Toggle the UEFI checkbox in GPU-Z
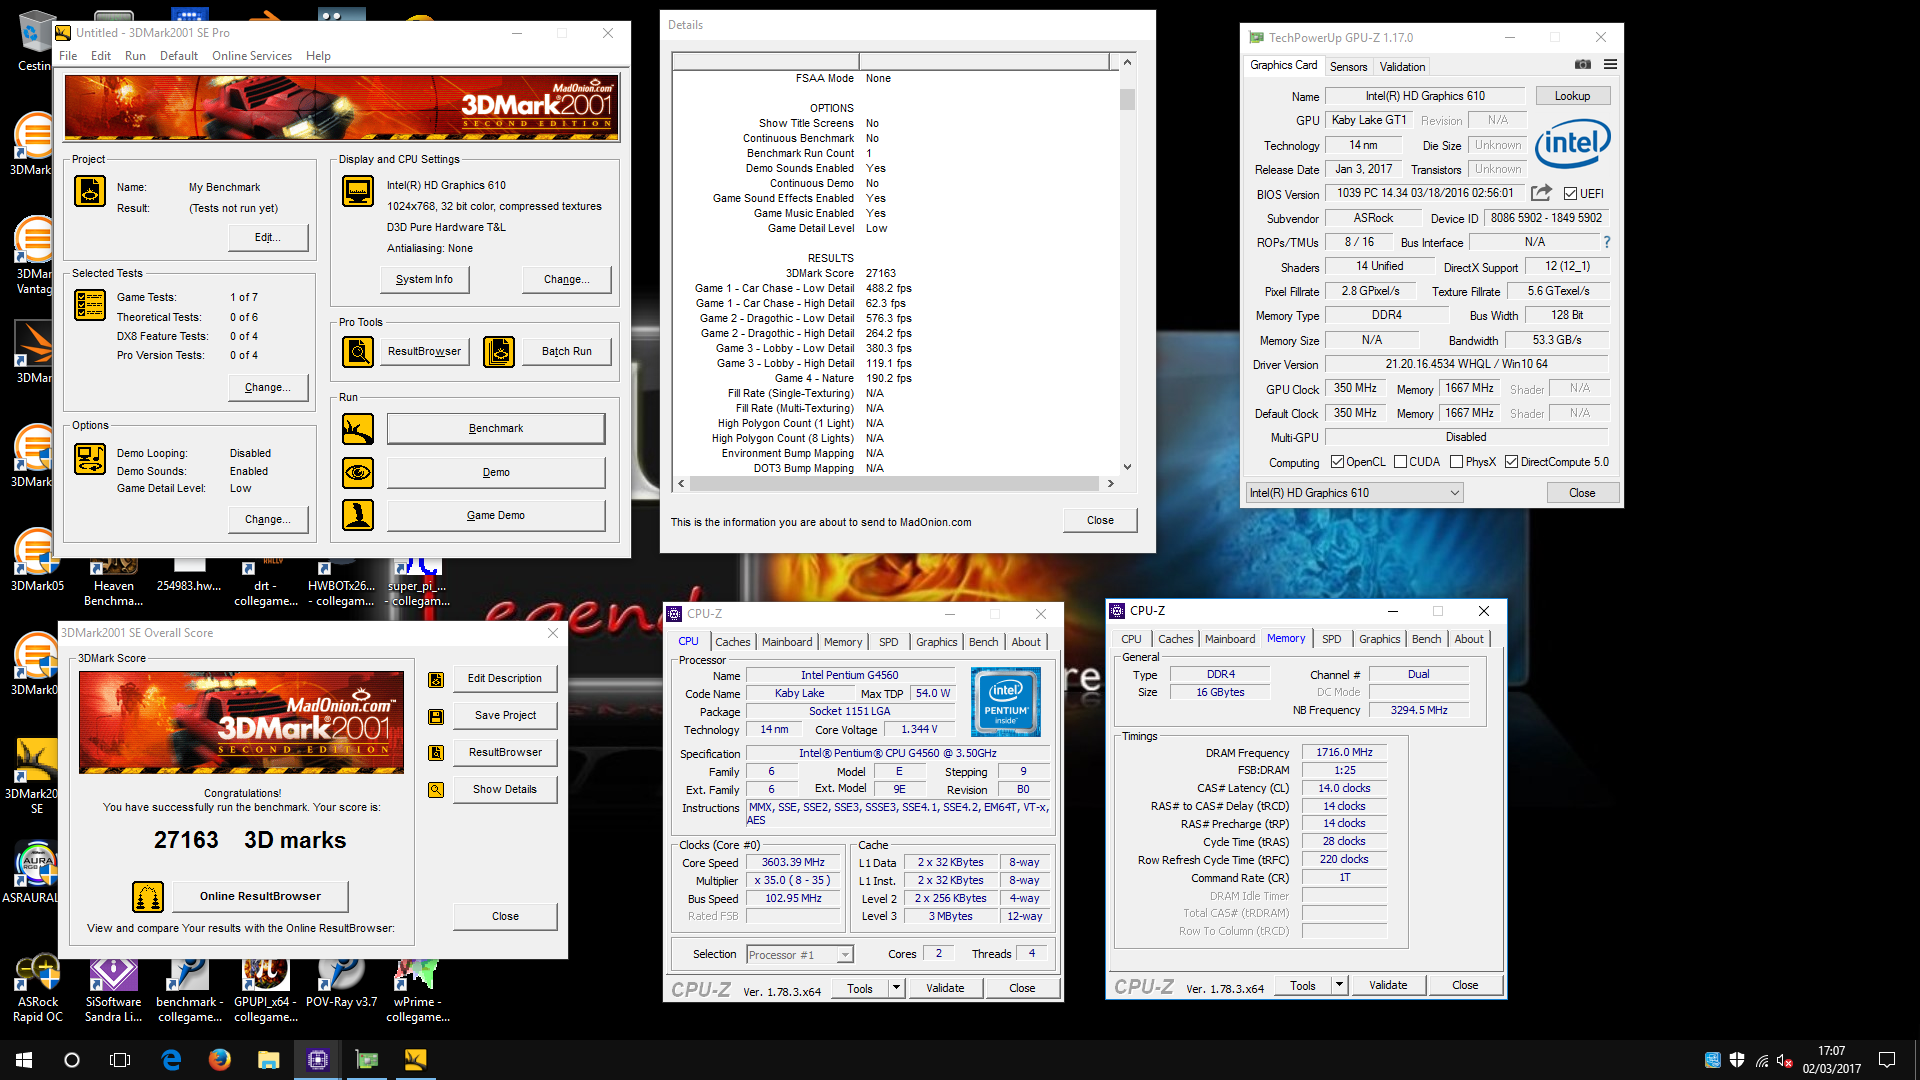The image size is (1920, 1080). 1570,194
